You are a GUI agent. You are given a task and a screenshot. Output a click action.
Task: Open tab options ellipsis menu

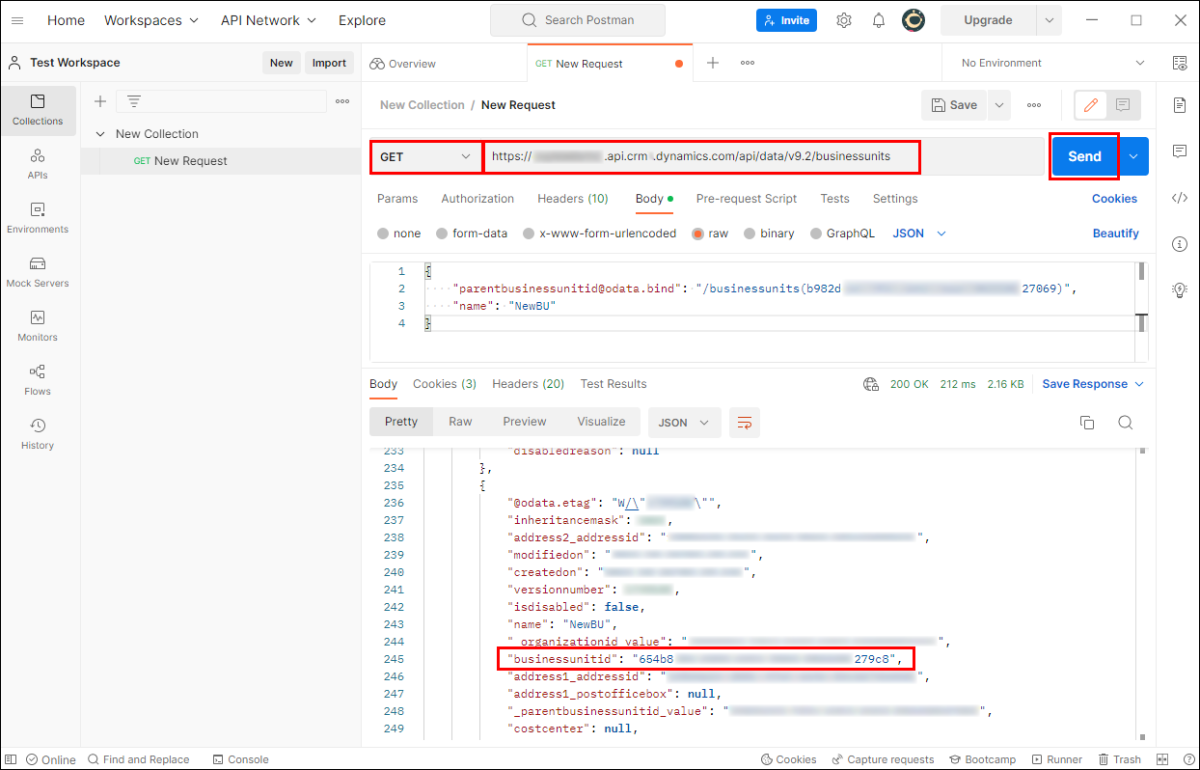747,63
